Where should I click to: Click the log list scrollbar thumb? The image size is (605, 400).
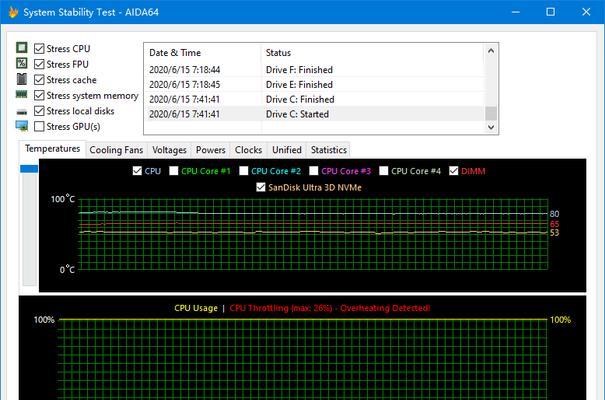(x=491, y=113)
